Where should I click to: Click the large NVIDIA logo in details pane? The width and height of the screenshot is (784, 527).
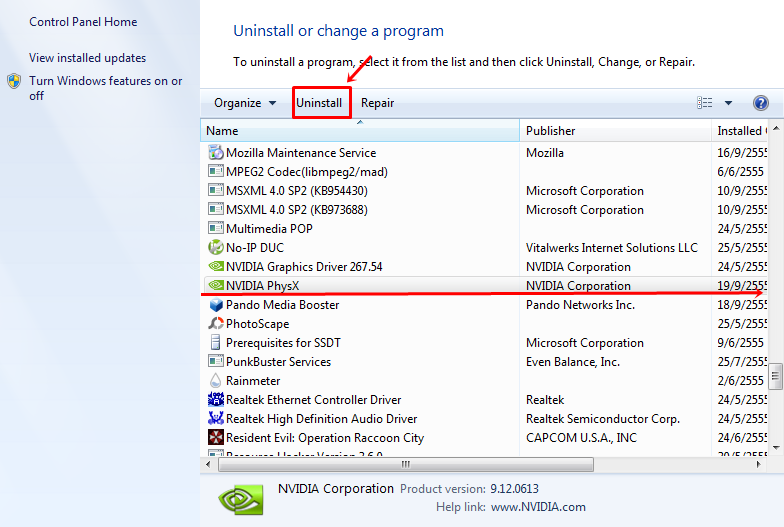click(x=240, y=500)
